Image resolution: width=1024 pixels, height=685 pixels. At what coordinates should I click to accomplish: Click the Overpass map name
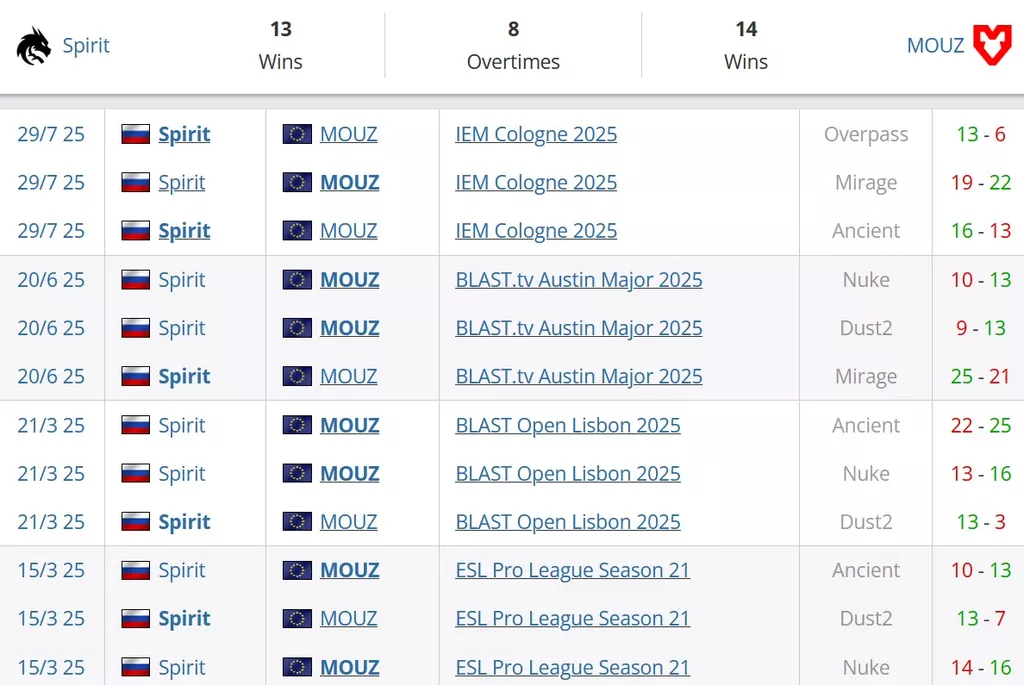coord(866,135)
